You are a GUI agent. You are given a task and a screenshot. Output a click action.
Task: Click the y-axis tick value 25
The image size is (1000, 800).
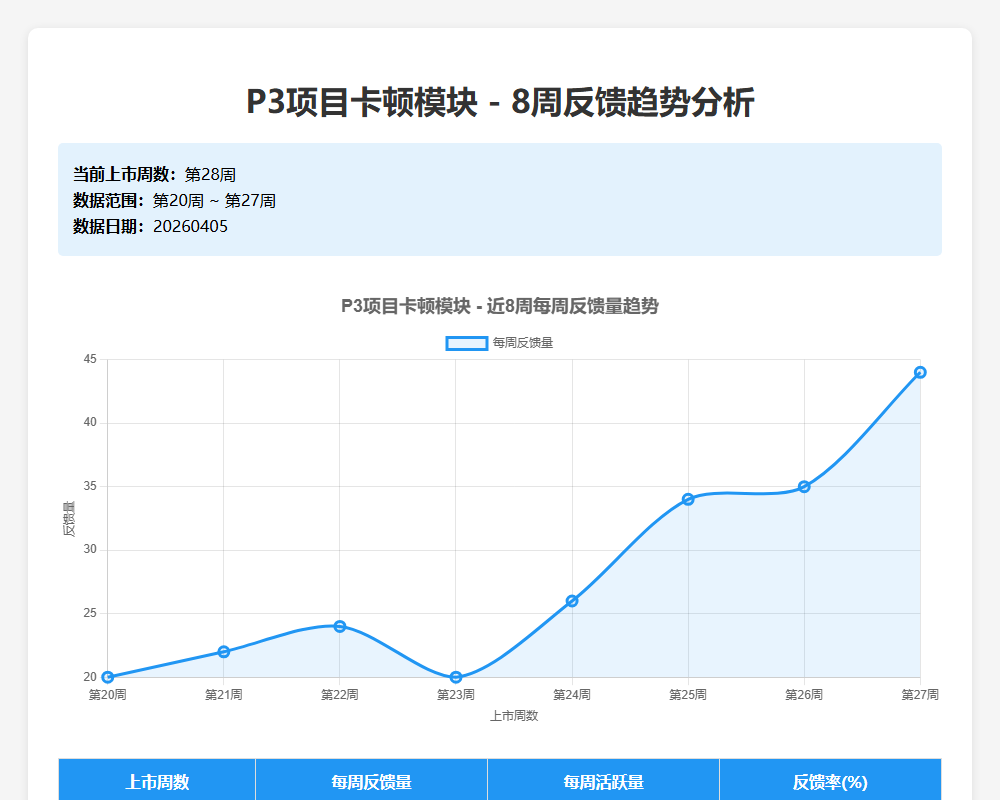(x=90, y=613)
